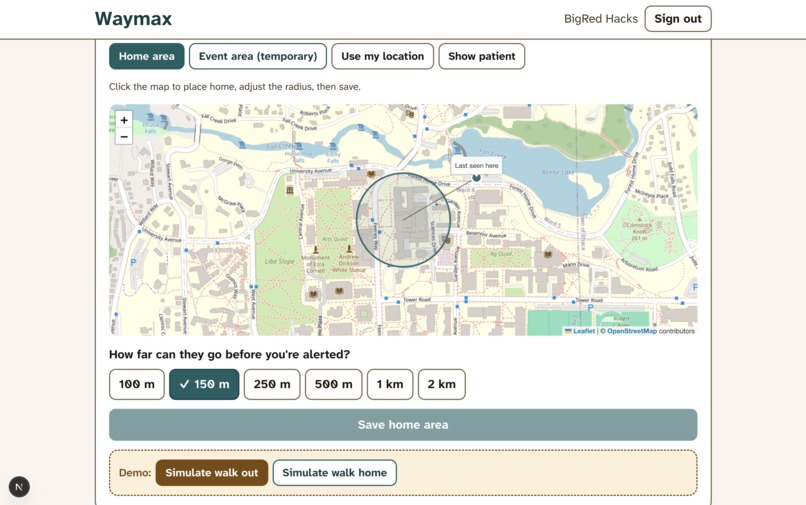Sign out of the account
The height and width of the screenshot is (505, 806).
pos(678,19)
